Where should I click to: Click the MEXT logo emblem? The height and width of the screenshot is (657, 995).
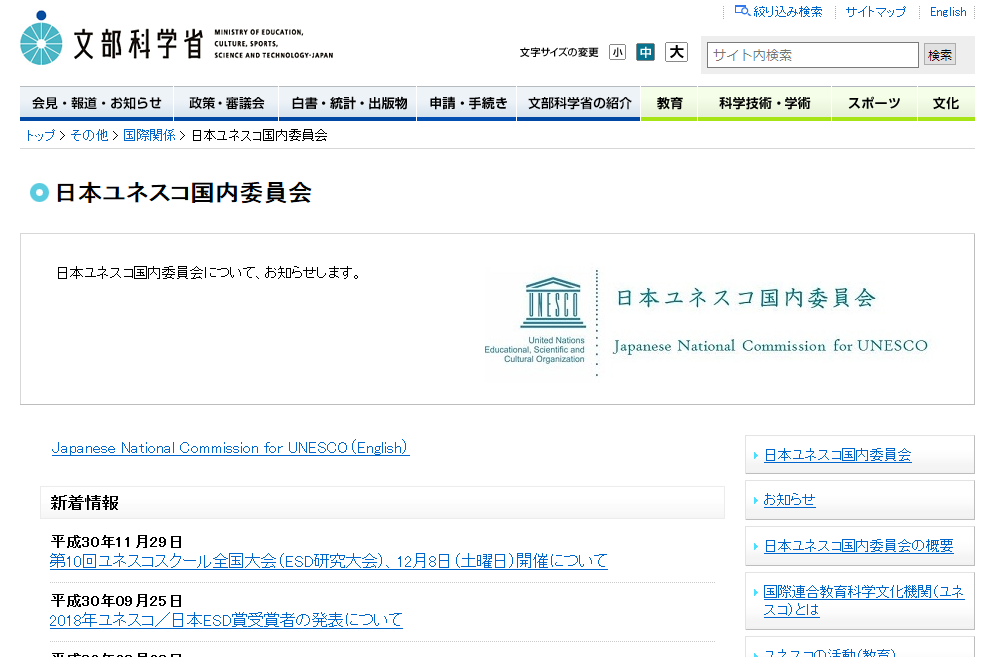(x=41, y=39)
